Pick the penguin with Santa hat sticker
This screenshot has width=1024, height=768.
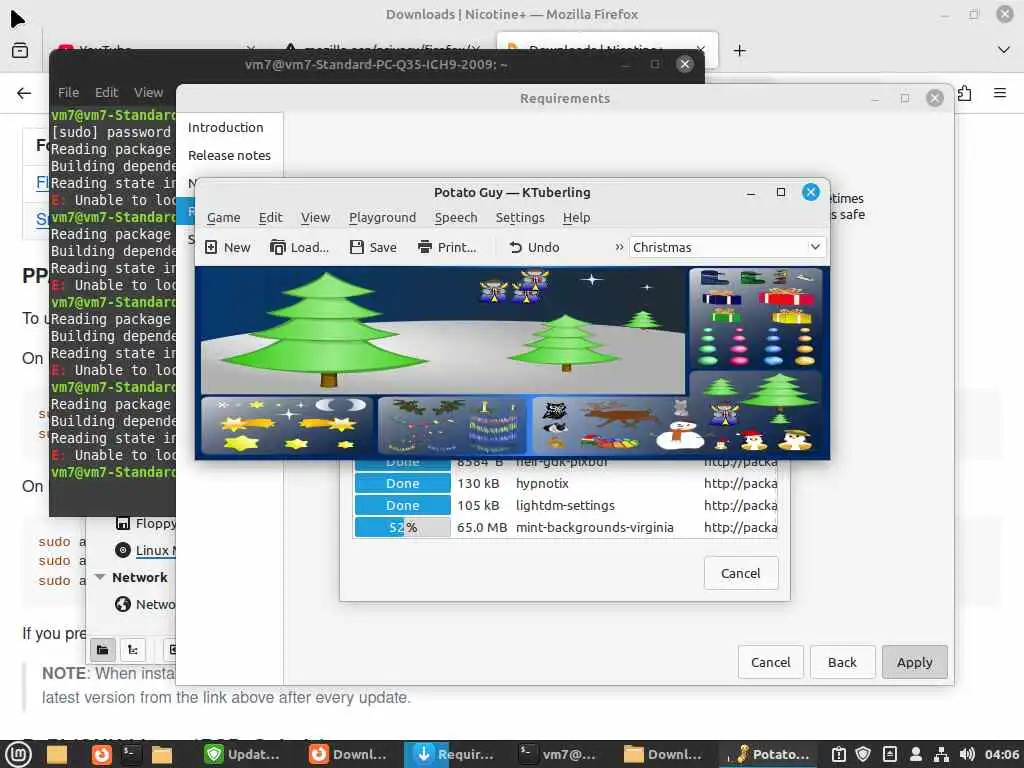[x=752, y=440]
